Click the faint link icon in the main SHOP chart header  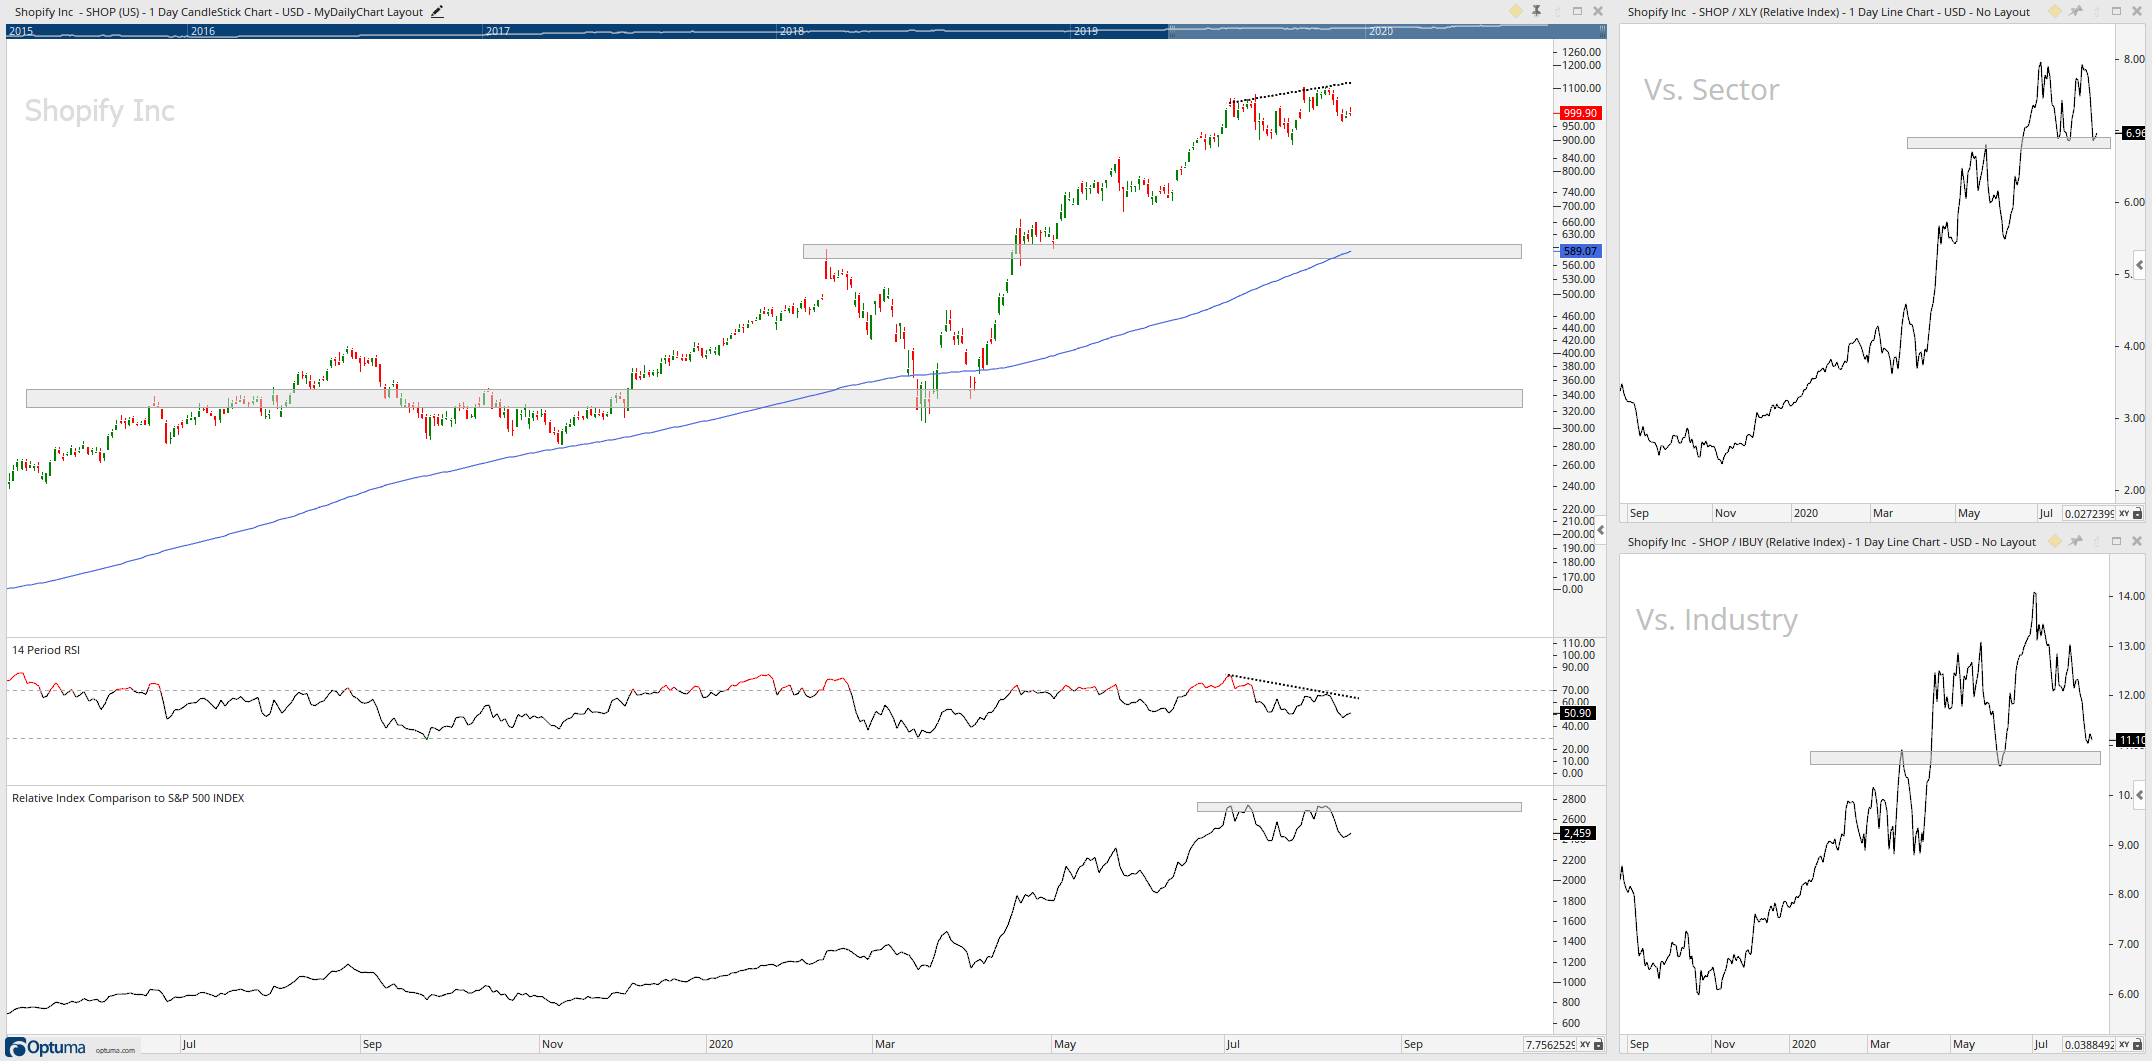pos(1557,11)
